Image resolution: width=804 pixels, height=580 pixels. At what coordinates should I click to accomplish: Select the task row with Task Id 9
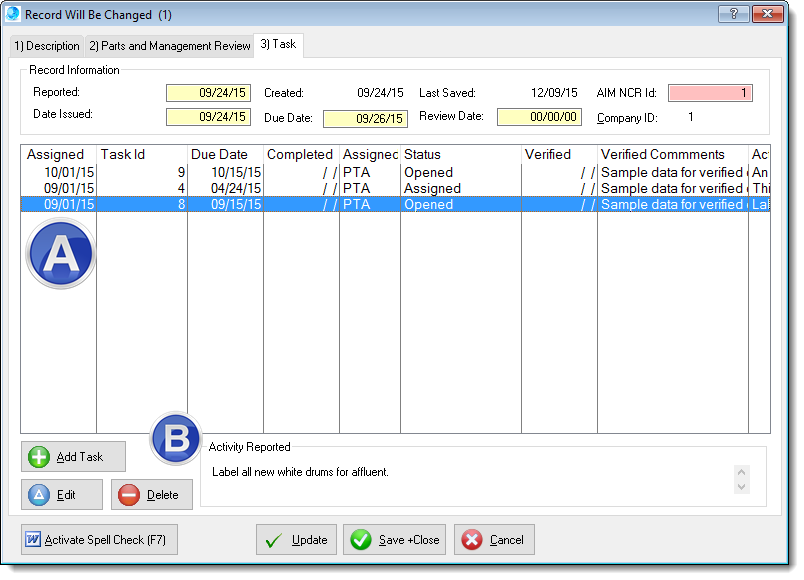pos(300,172)
